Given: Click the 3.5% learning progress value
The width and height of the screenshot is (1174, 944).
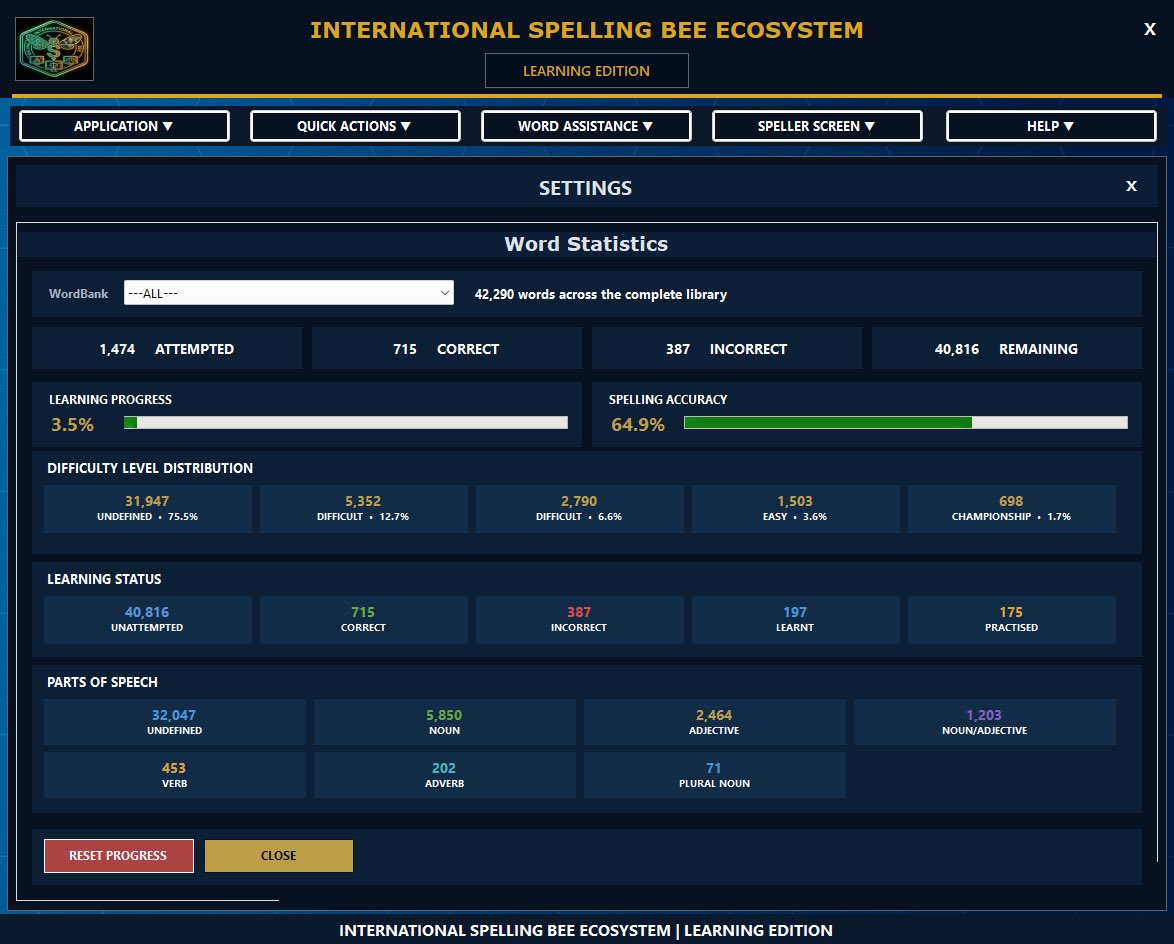Looking at the screenshot, I should coord(73,424).
